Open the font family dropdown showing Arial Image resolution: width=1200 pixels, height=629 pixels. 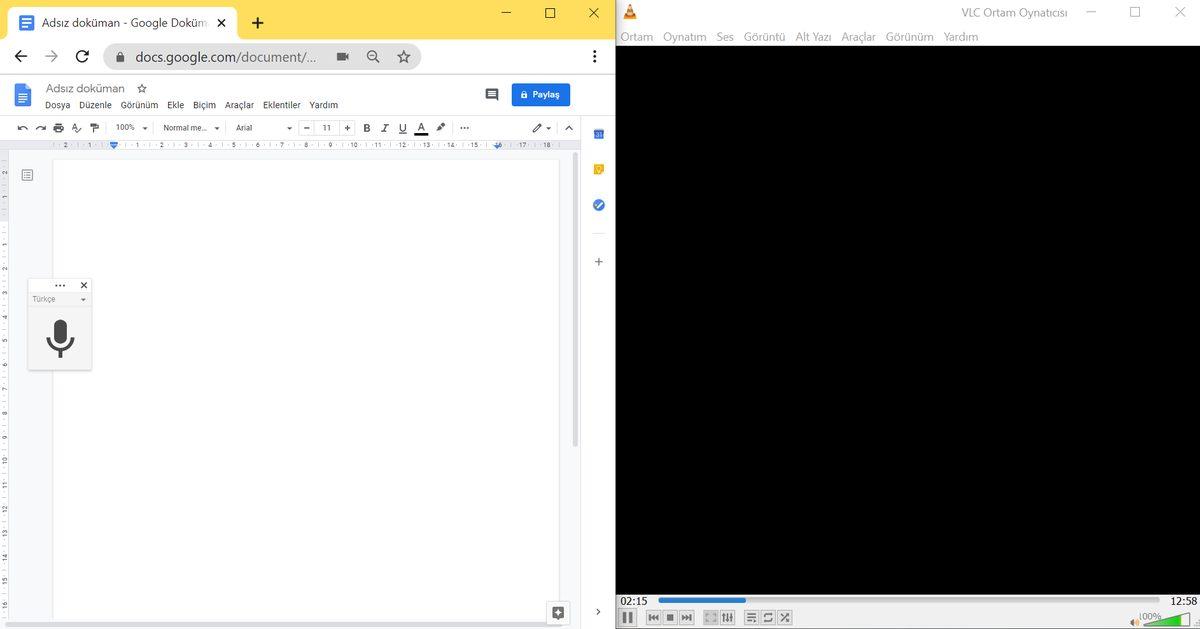click(262, 128)
